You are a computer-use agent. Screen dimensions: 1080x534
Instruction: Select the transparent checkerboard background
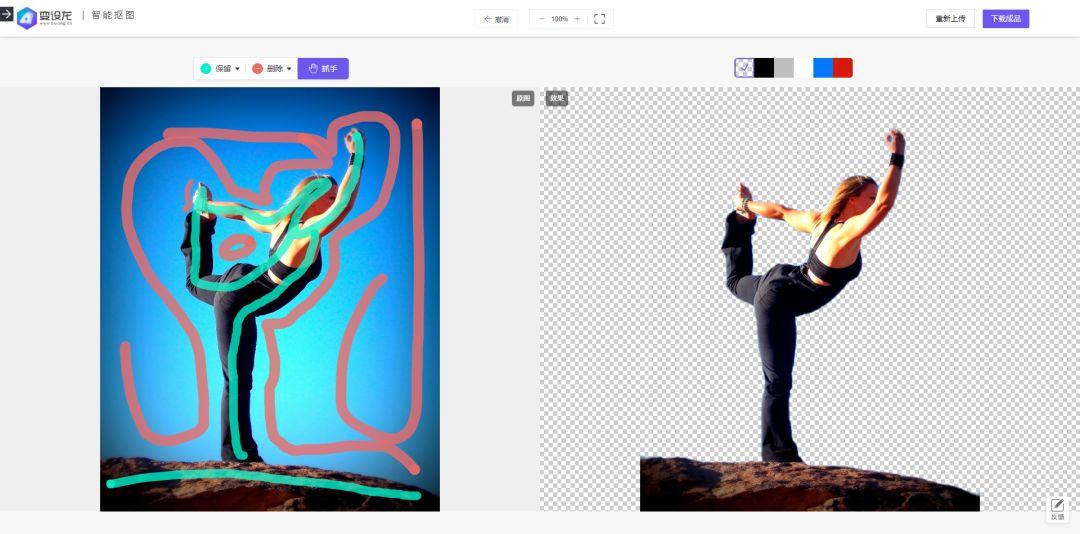744,68
